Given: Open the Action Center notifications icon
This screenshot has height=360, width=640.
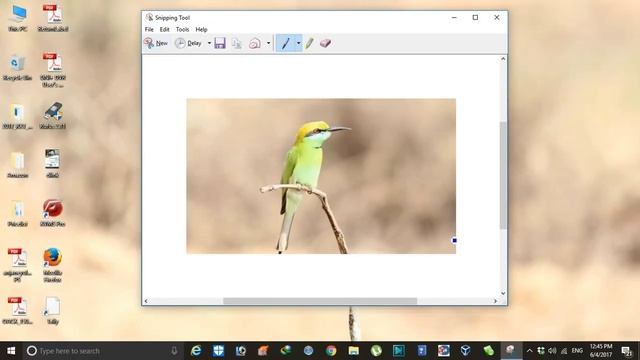Looking at the screenshot, I should click(x=627, y=351).
